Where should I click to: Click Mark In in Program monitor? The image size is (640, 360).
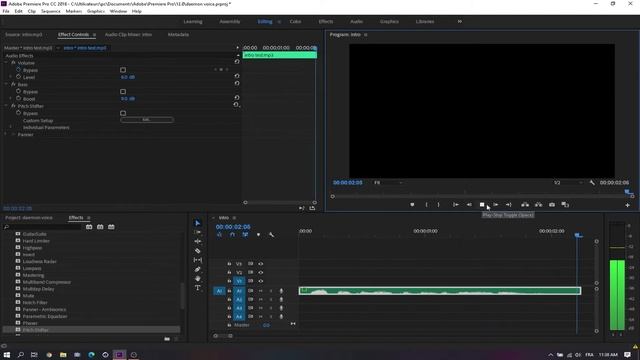click(427, 204)
